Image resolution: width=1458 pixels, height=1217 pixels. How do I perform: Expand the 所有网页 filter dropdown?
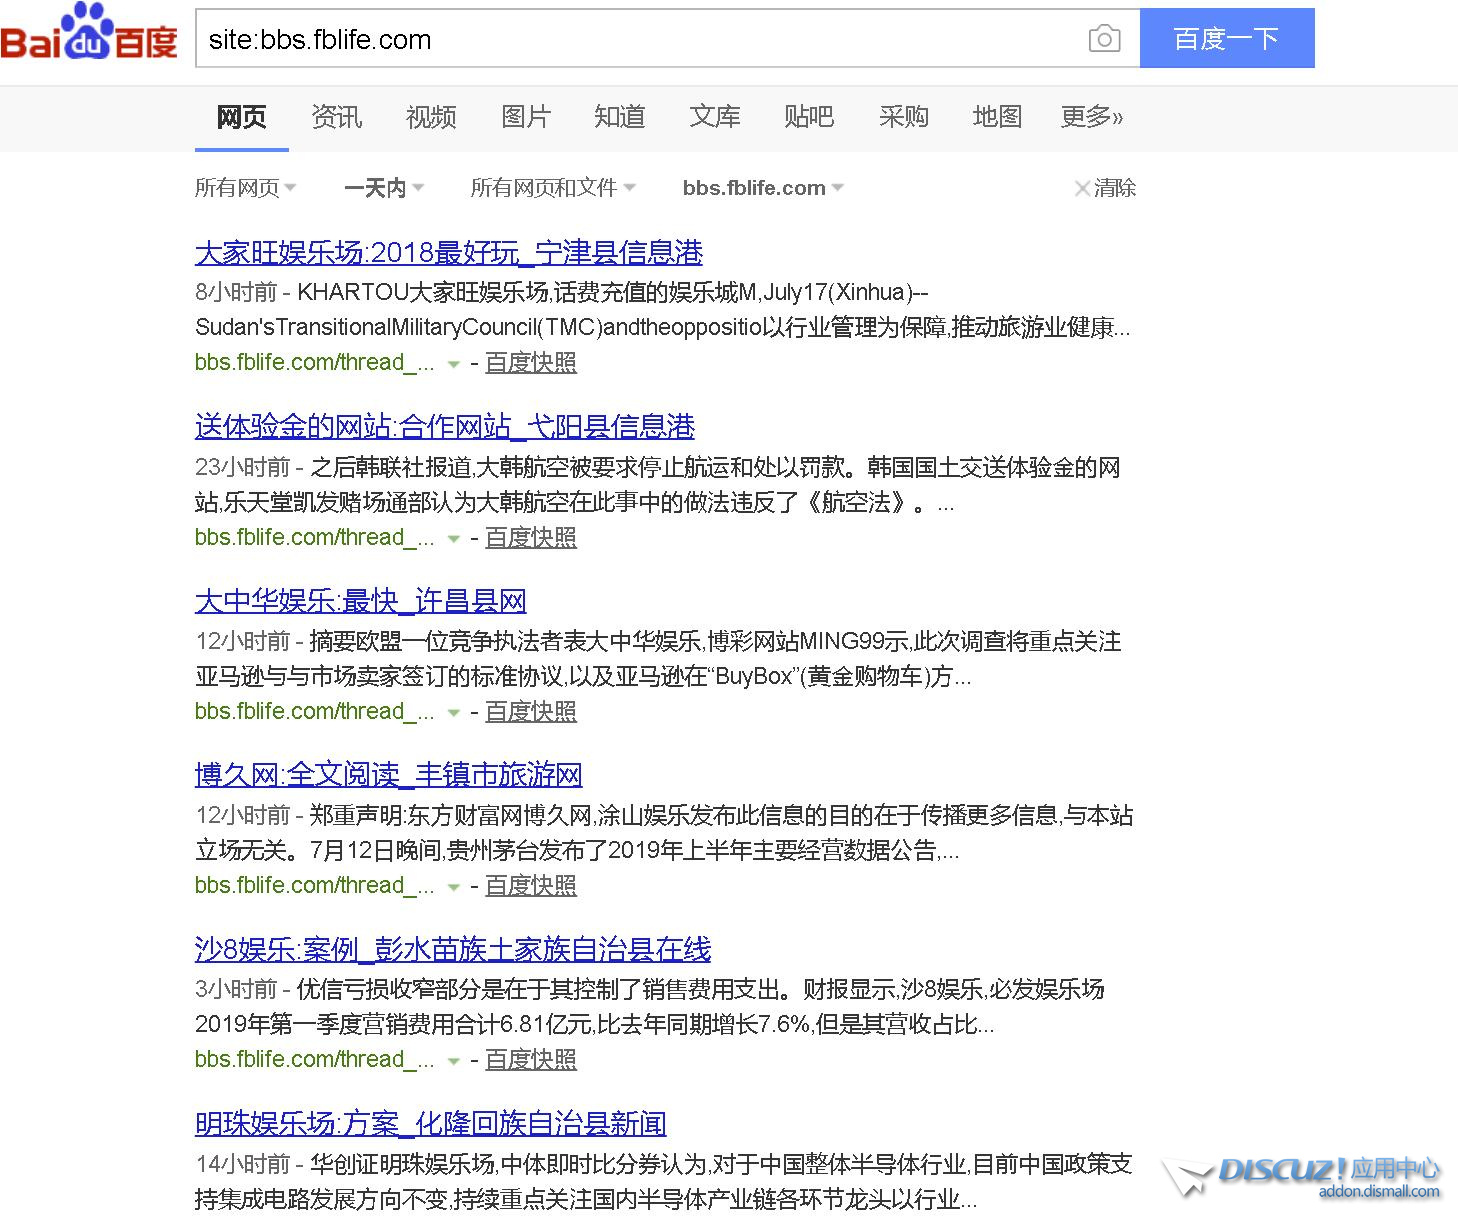click(x=245, y=188)
